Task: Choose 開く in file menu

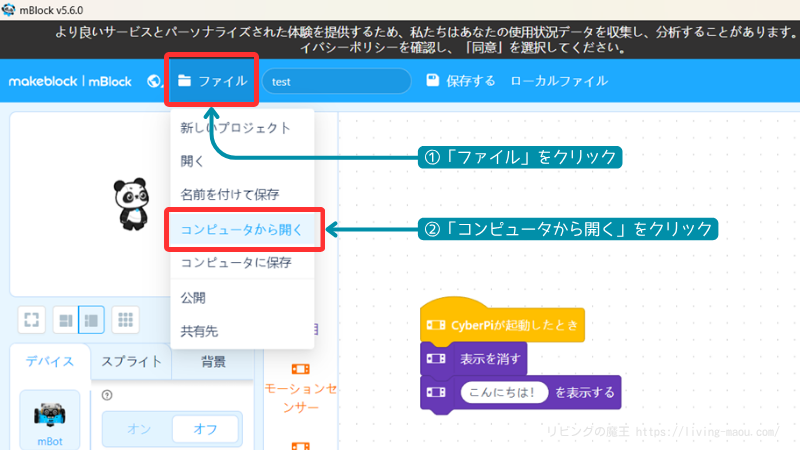Action: coord(192,161)
